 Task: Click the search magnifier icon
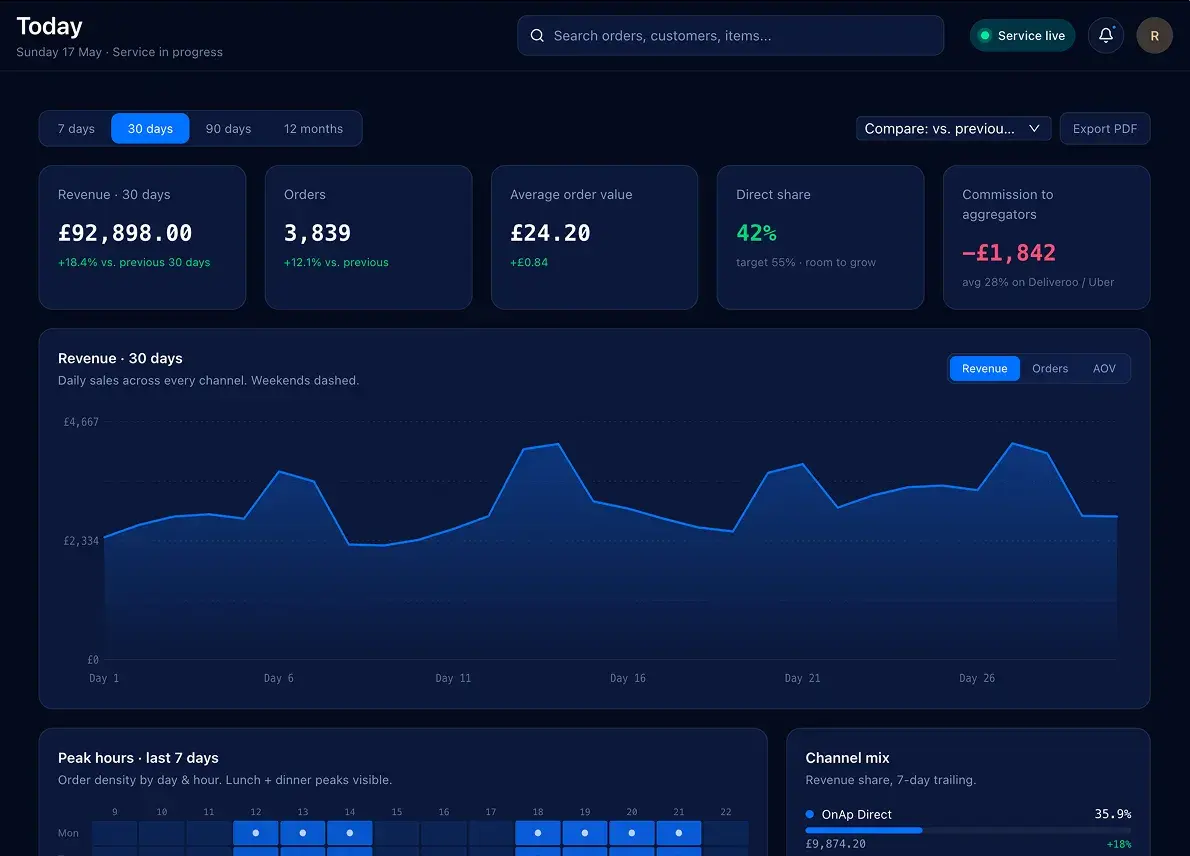click(537, 36)
